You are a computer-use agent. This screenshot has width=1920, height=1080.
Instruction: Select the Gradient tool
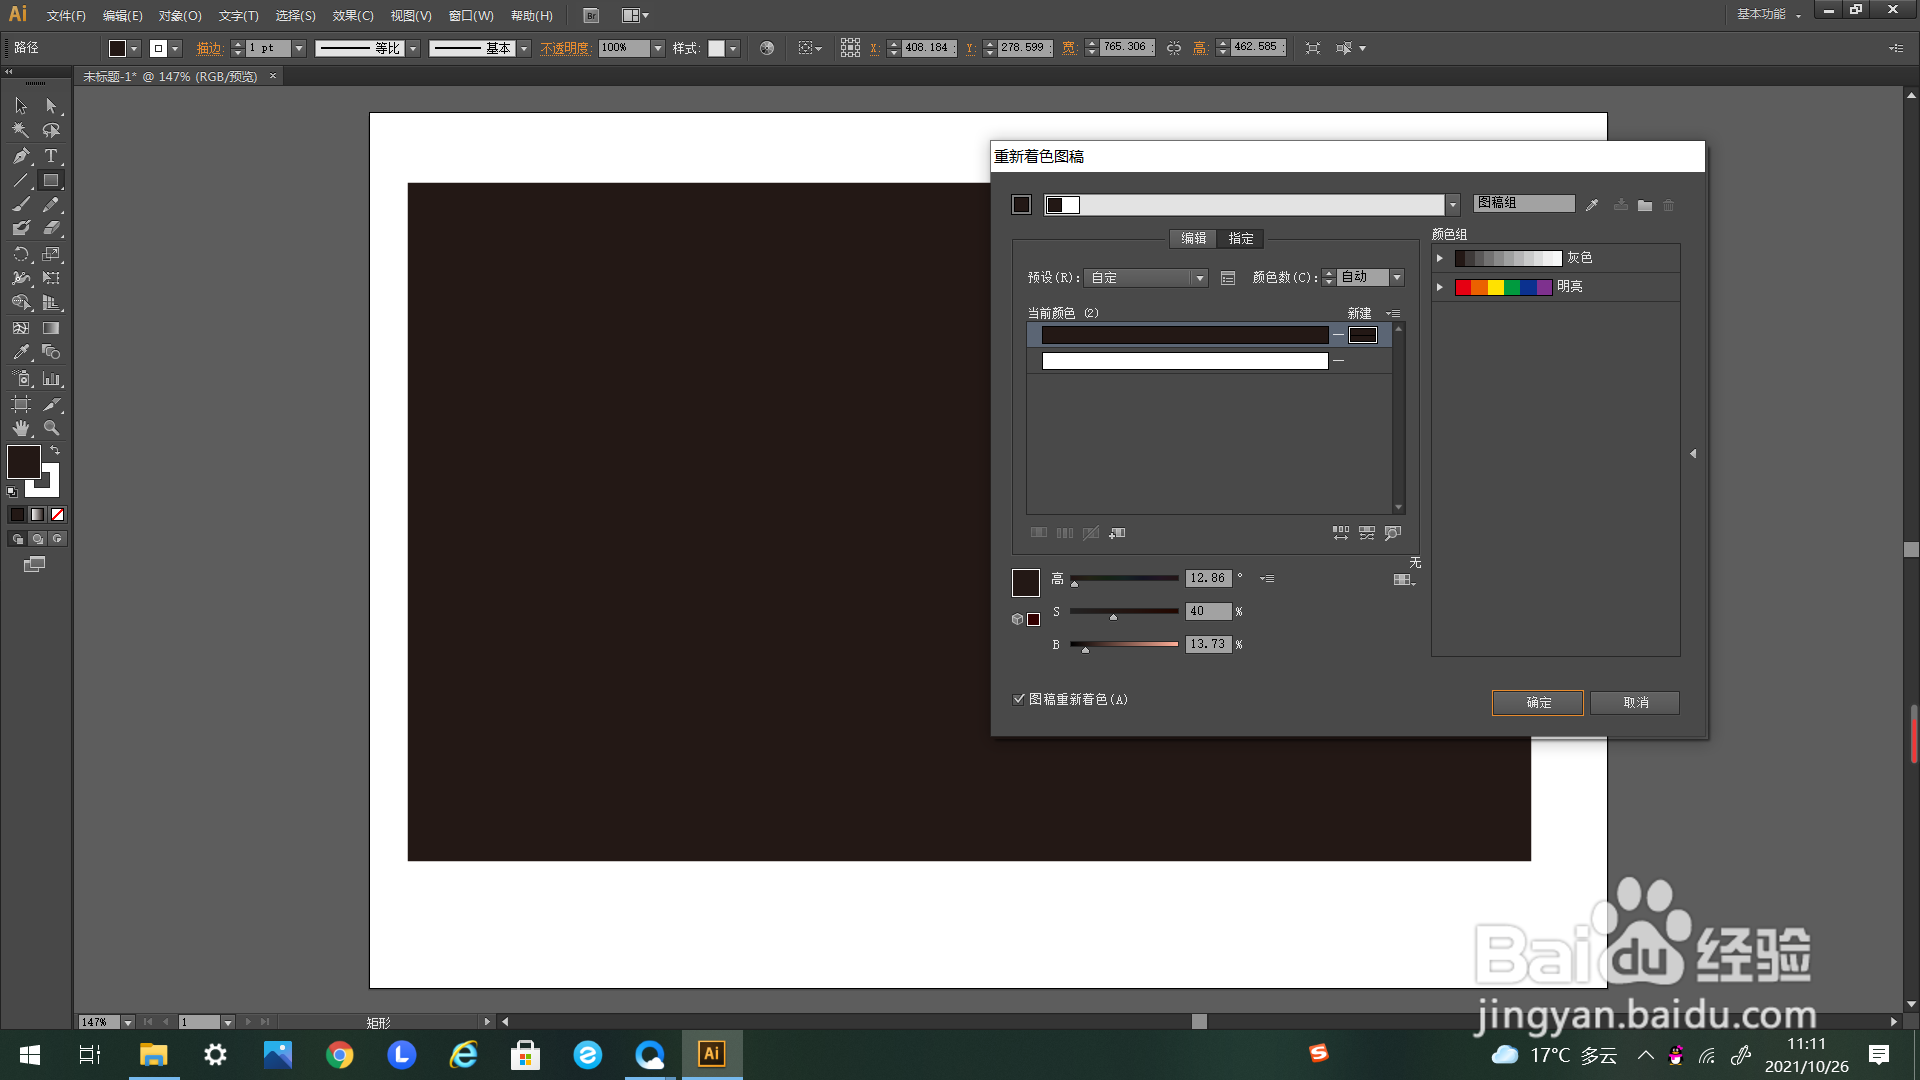(x=51, y=328)
